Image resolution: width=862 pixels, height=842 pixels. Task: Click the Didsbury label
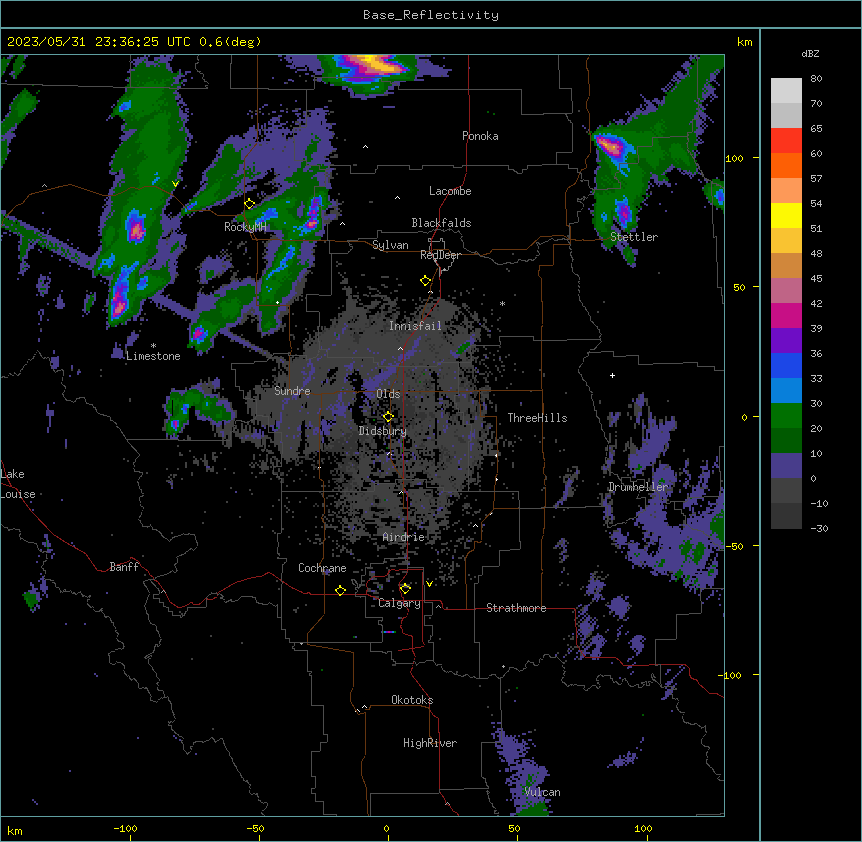click(x=383, y=431)
